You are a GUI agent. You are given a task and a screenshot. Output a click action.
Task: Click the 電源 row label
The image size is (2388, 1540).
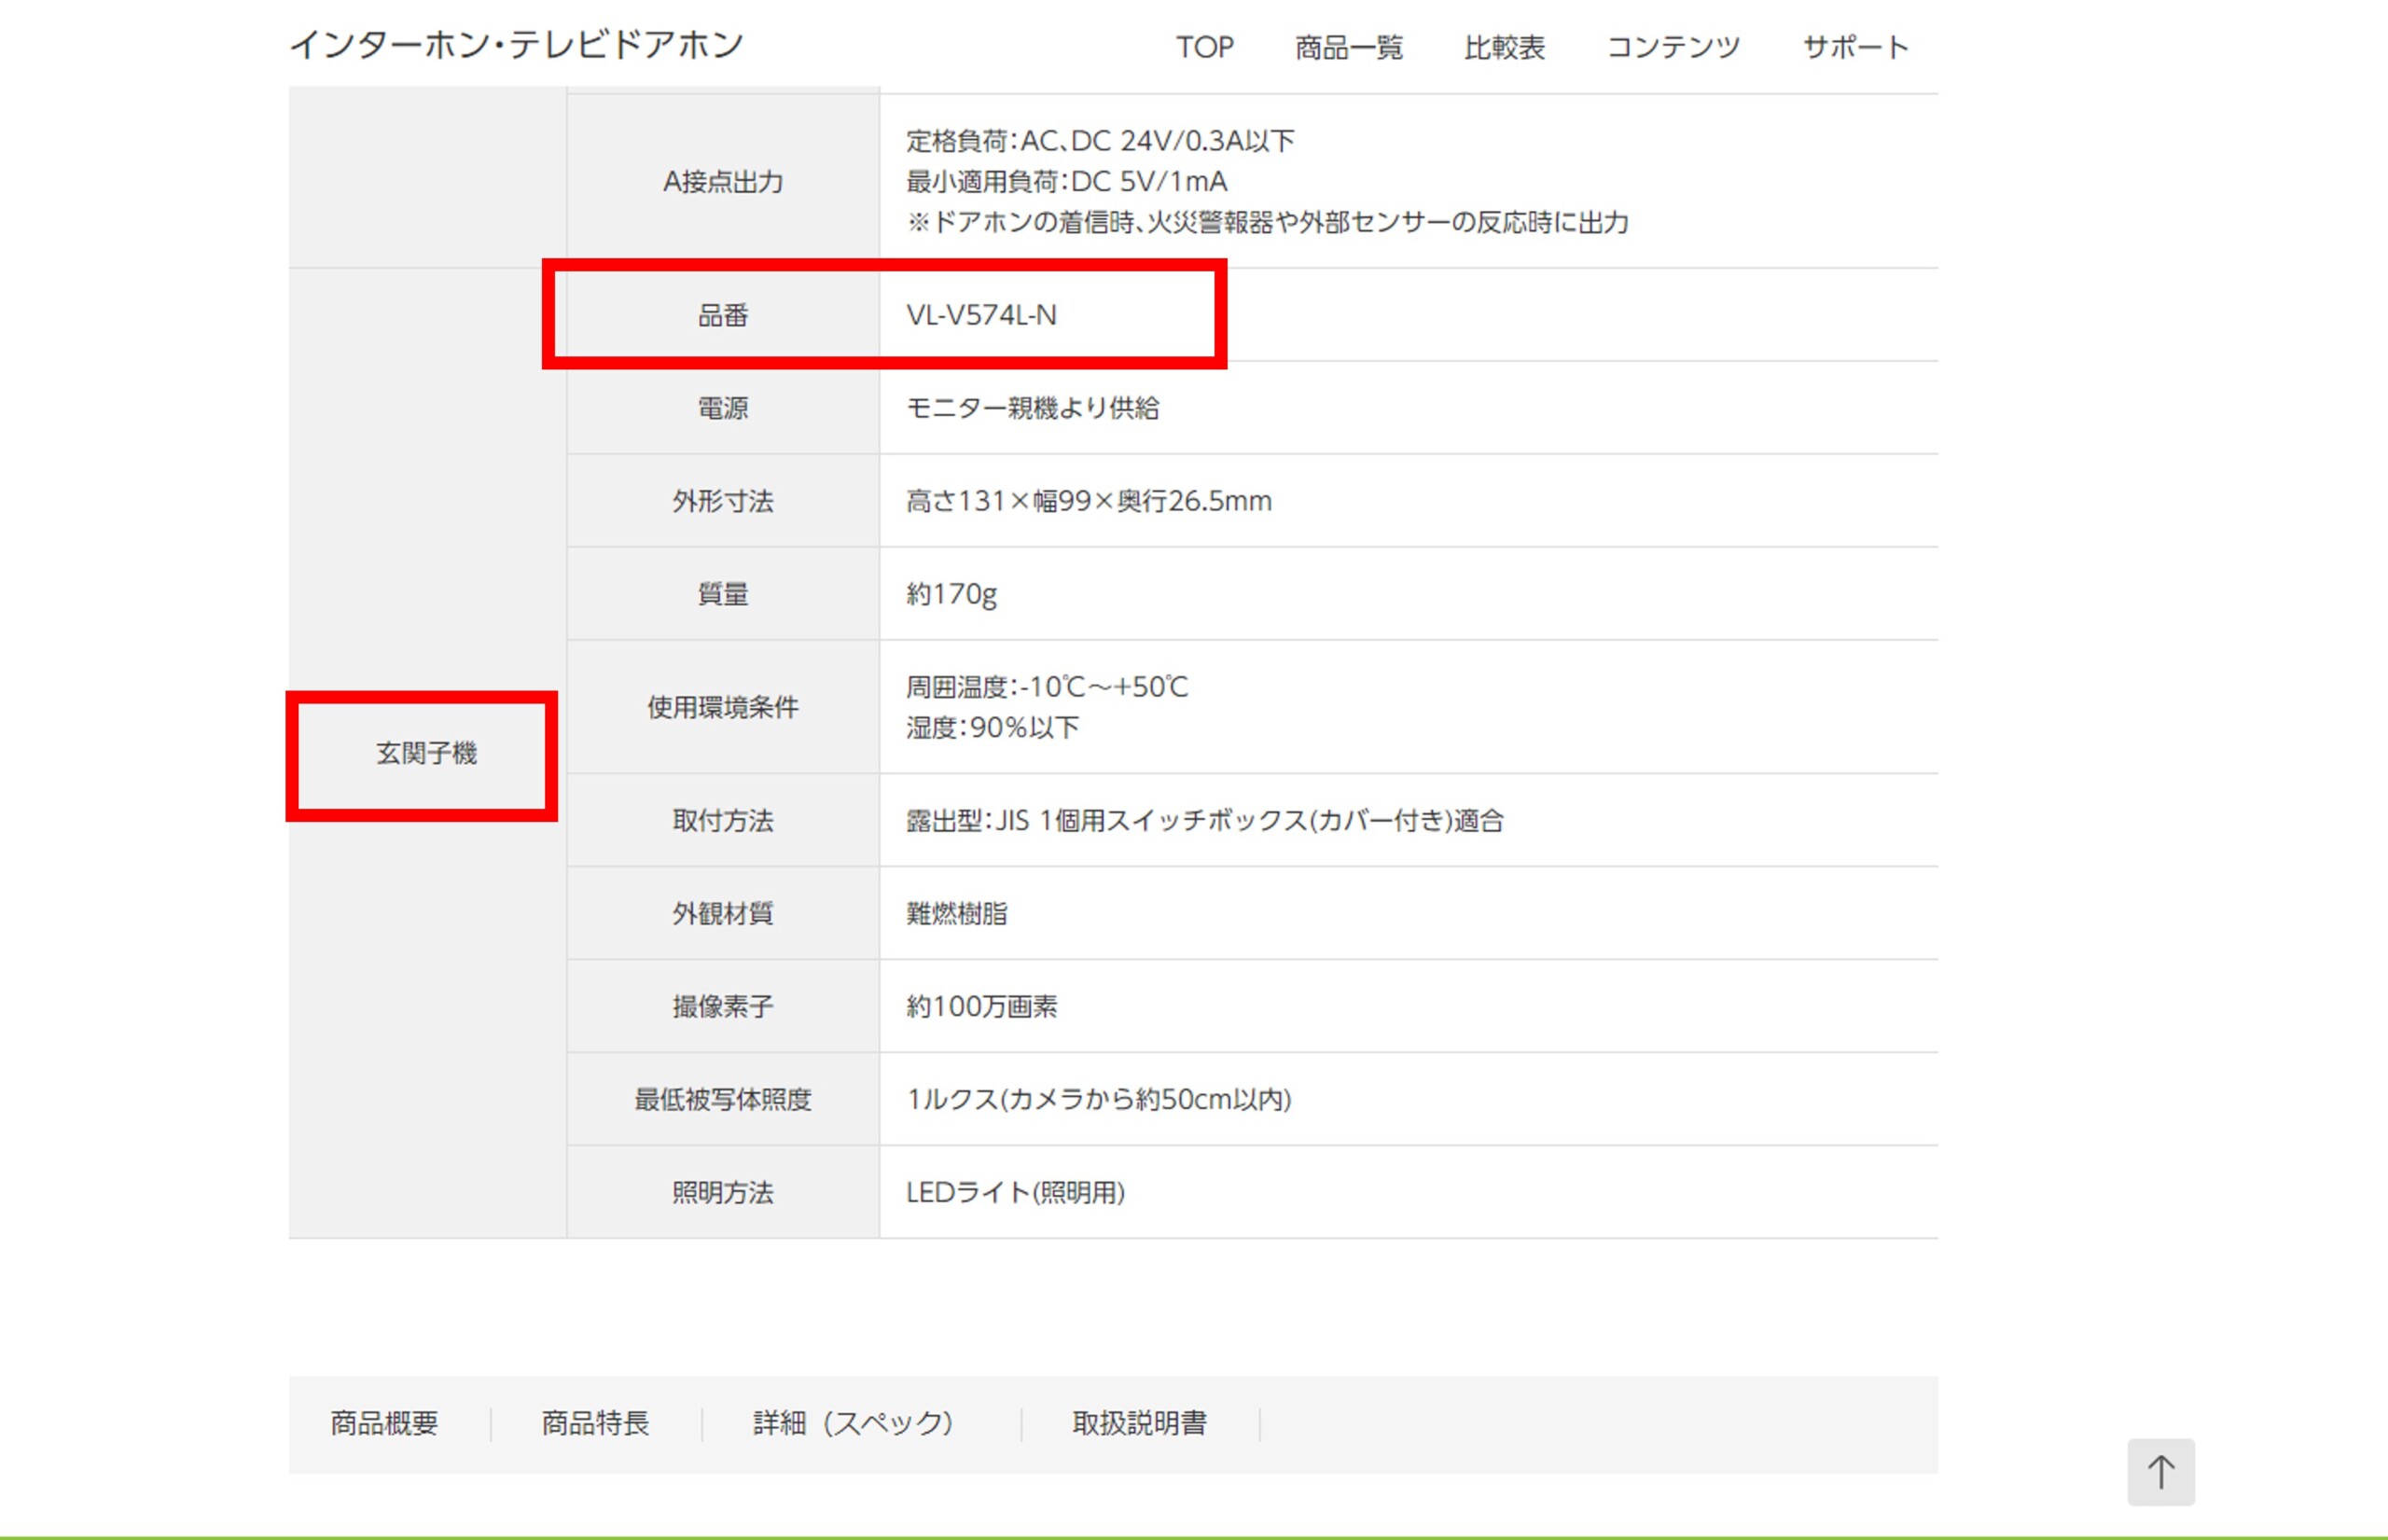[x=723, y=408]
